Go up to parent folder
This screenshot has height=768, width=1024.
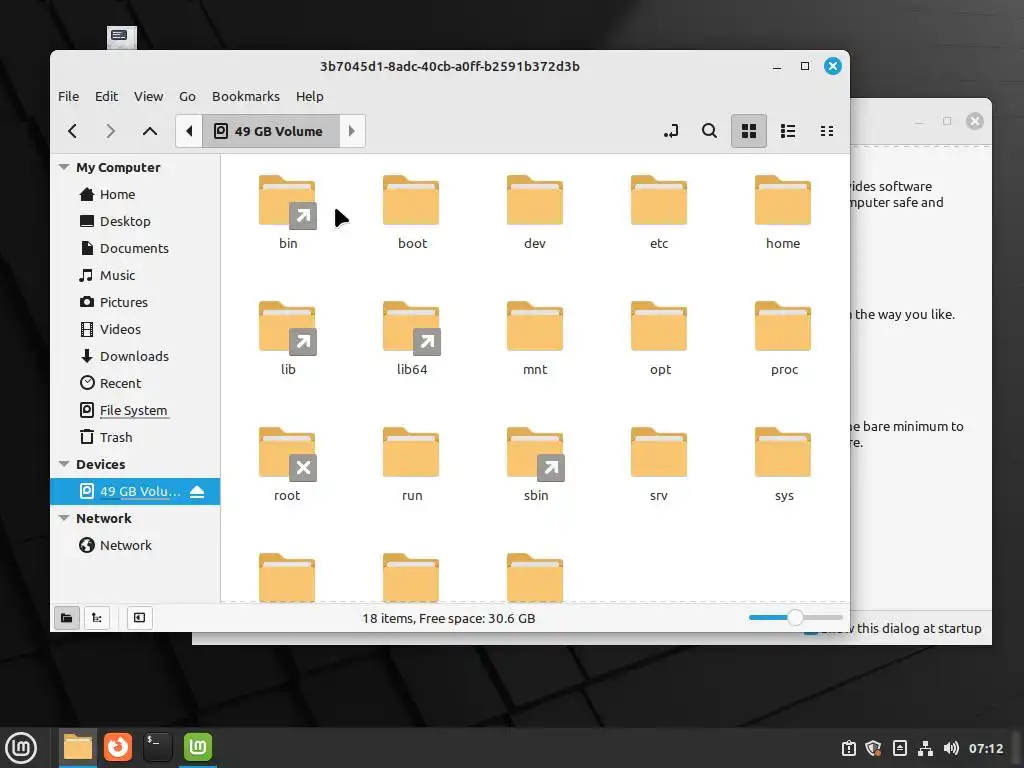pos(150,131)
